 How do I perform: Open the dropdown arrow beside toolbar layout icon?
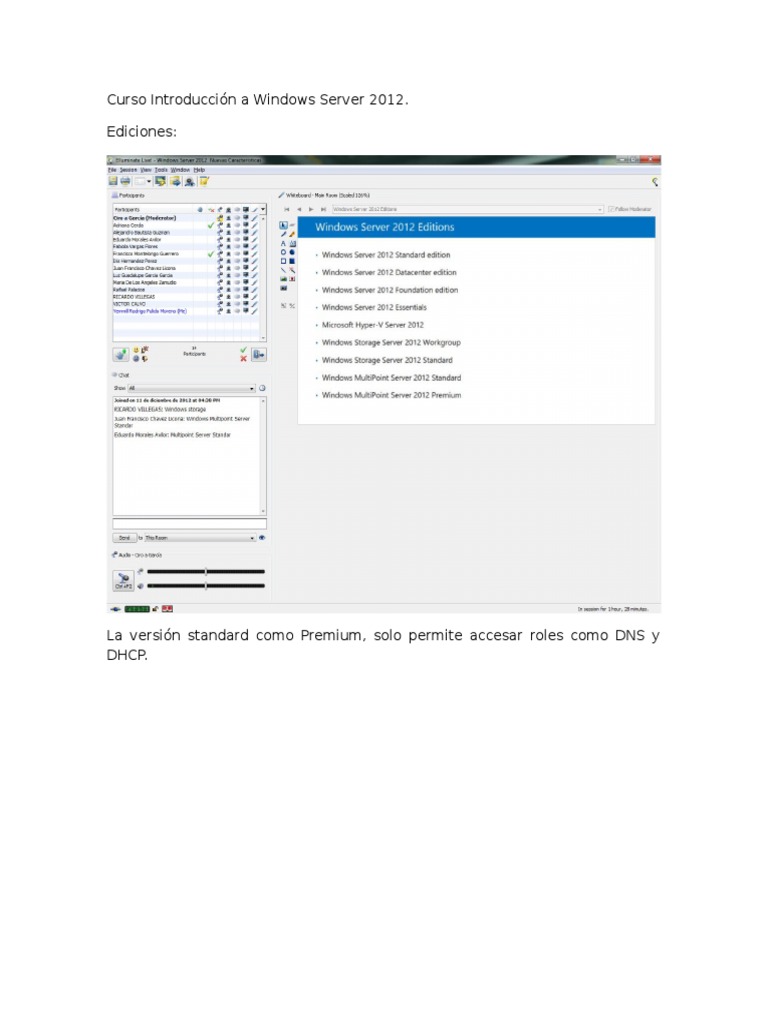[149, 182]
